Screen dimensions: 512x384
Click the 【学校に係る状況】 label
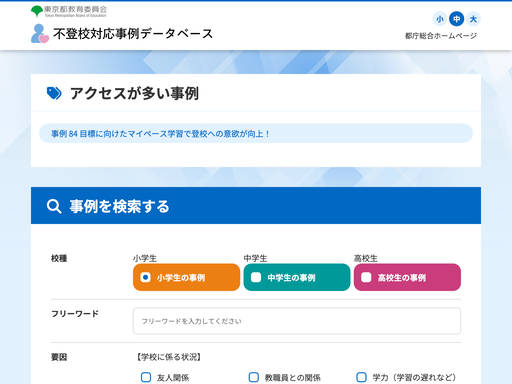pyautogui.click(x=169, y=357)
